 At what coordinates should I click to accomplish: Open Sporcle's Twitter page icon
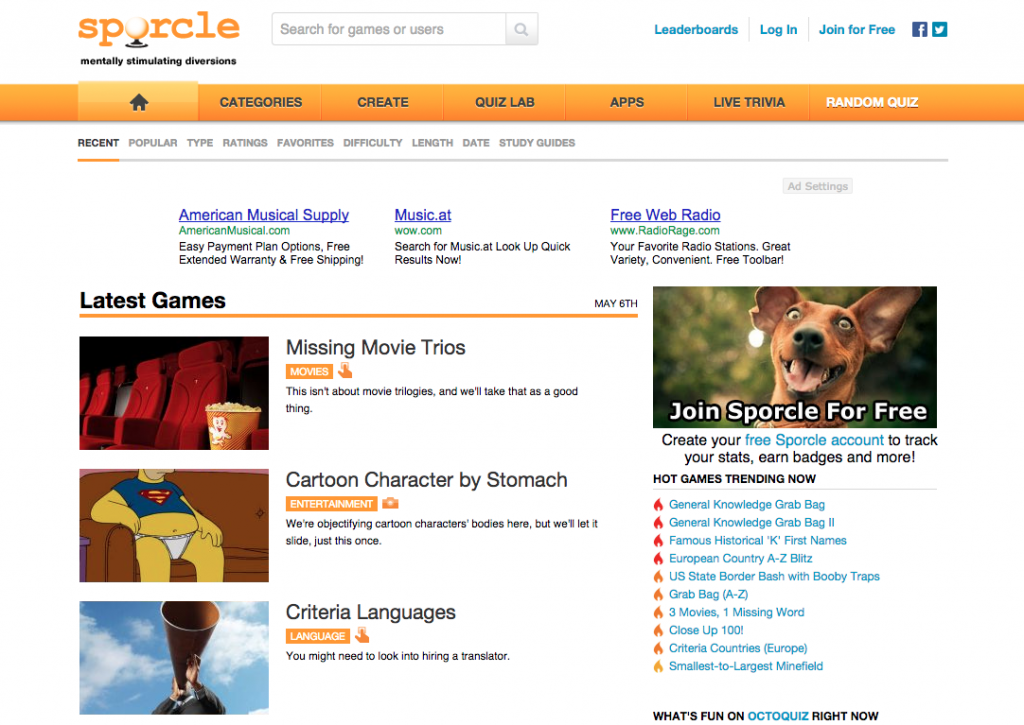pos(940,29)
